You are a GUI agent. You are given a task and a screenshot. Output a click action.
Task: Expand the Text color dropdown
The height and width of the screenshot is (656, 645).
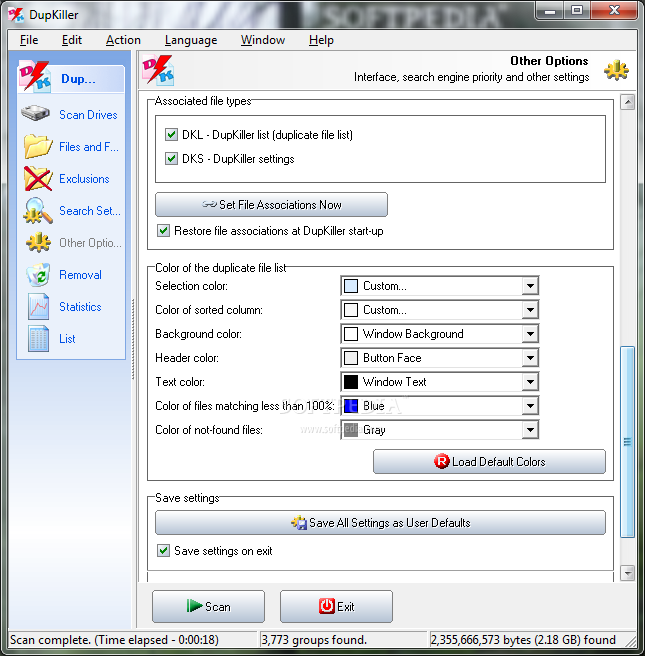click(530, 382)
